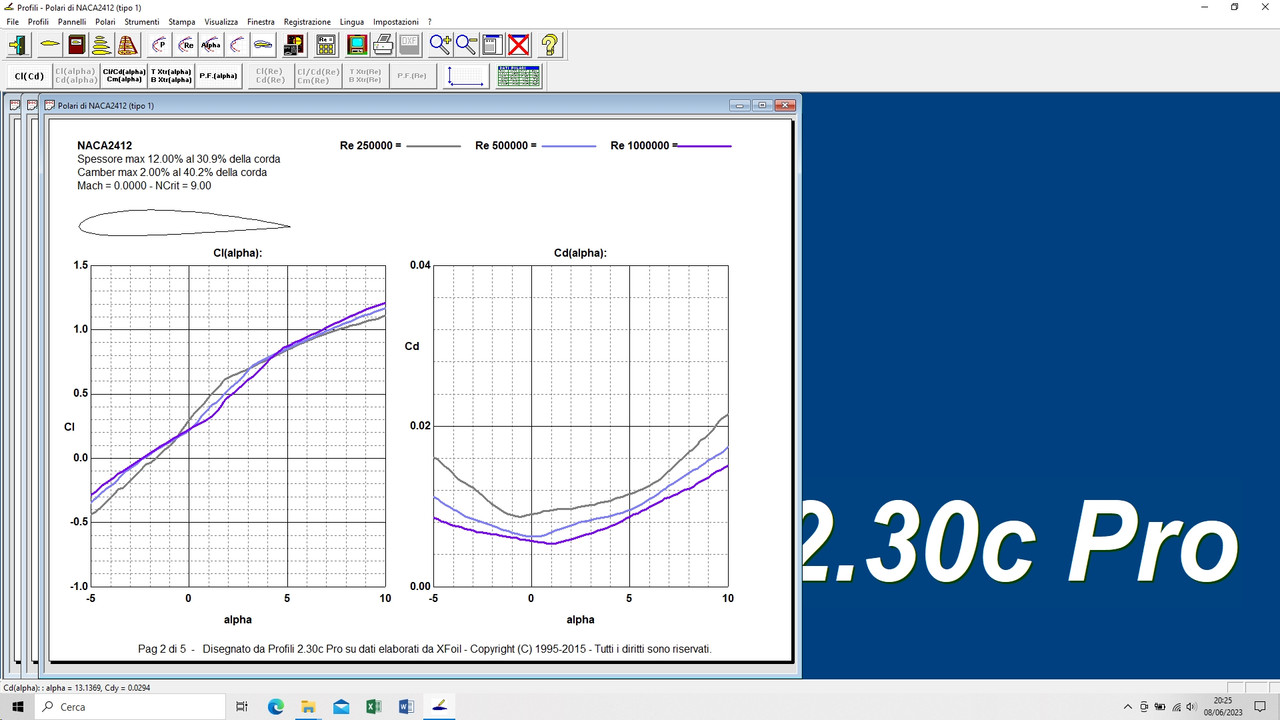Open Microsoft Edge from the taskbar
This screenshot has height=720, width=1280.
click(276, 707)
